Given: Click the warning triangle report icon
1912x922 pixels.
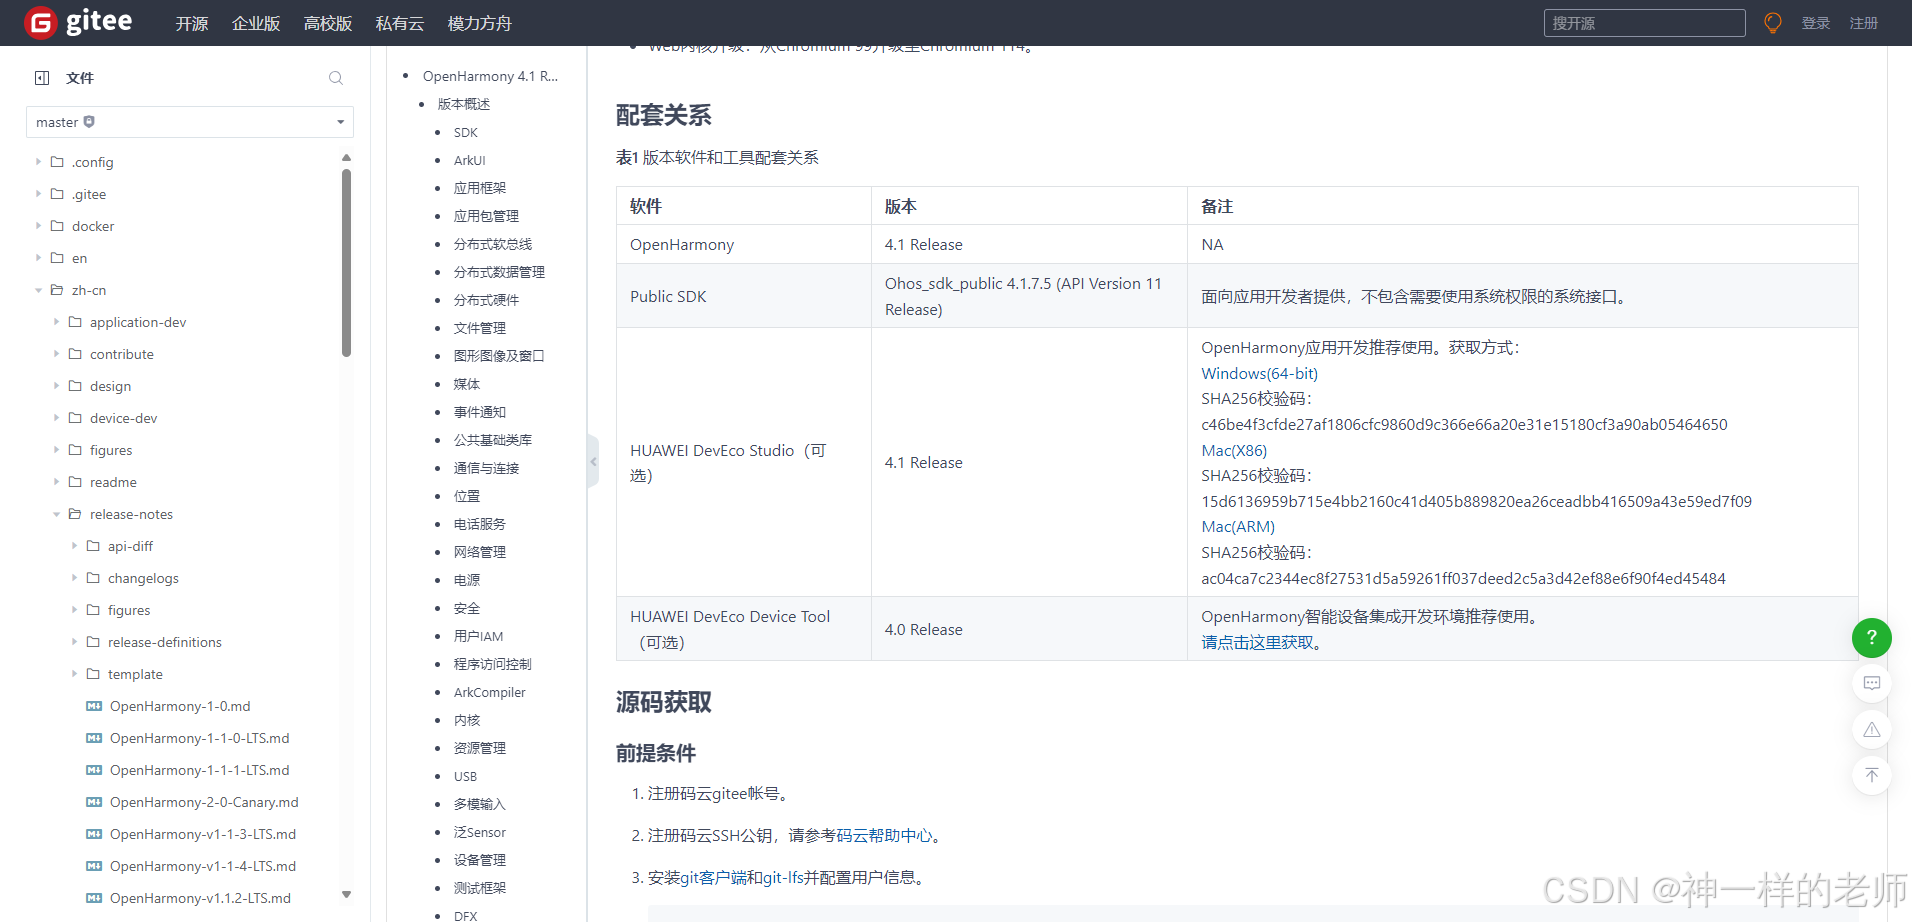Looking at the screenshot, I should click(1872, 729).
